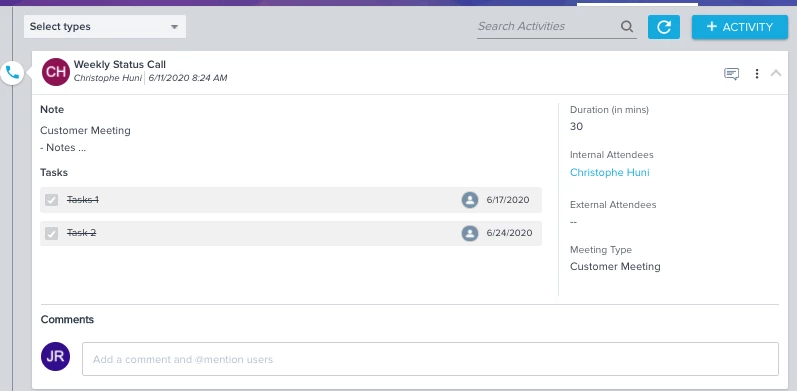Click the duration value 30
Screen dimensions: 797x391
[576, 127]
